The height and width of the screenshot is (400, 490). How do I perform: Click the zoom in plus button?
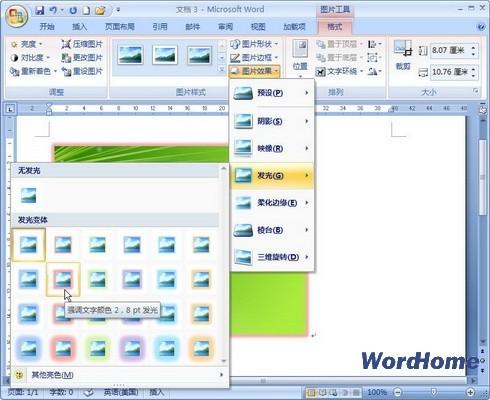point(470,392)
